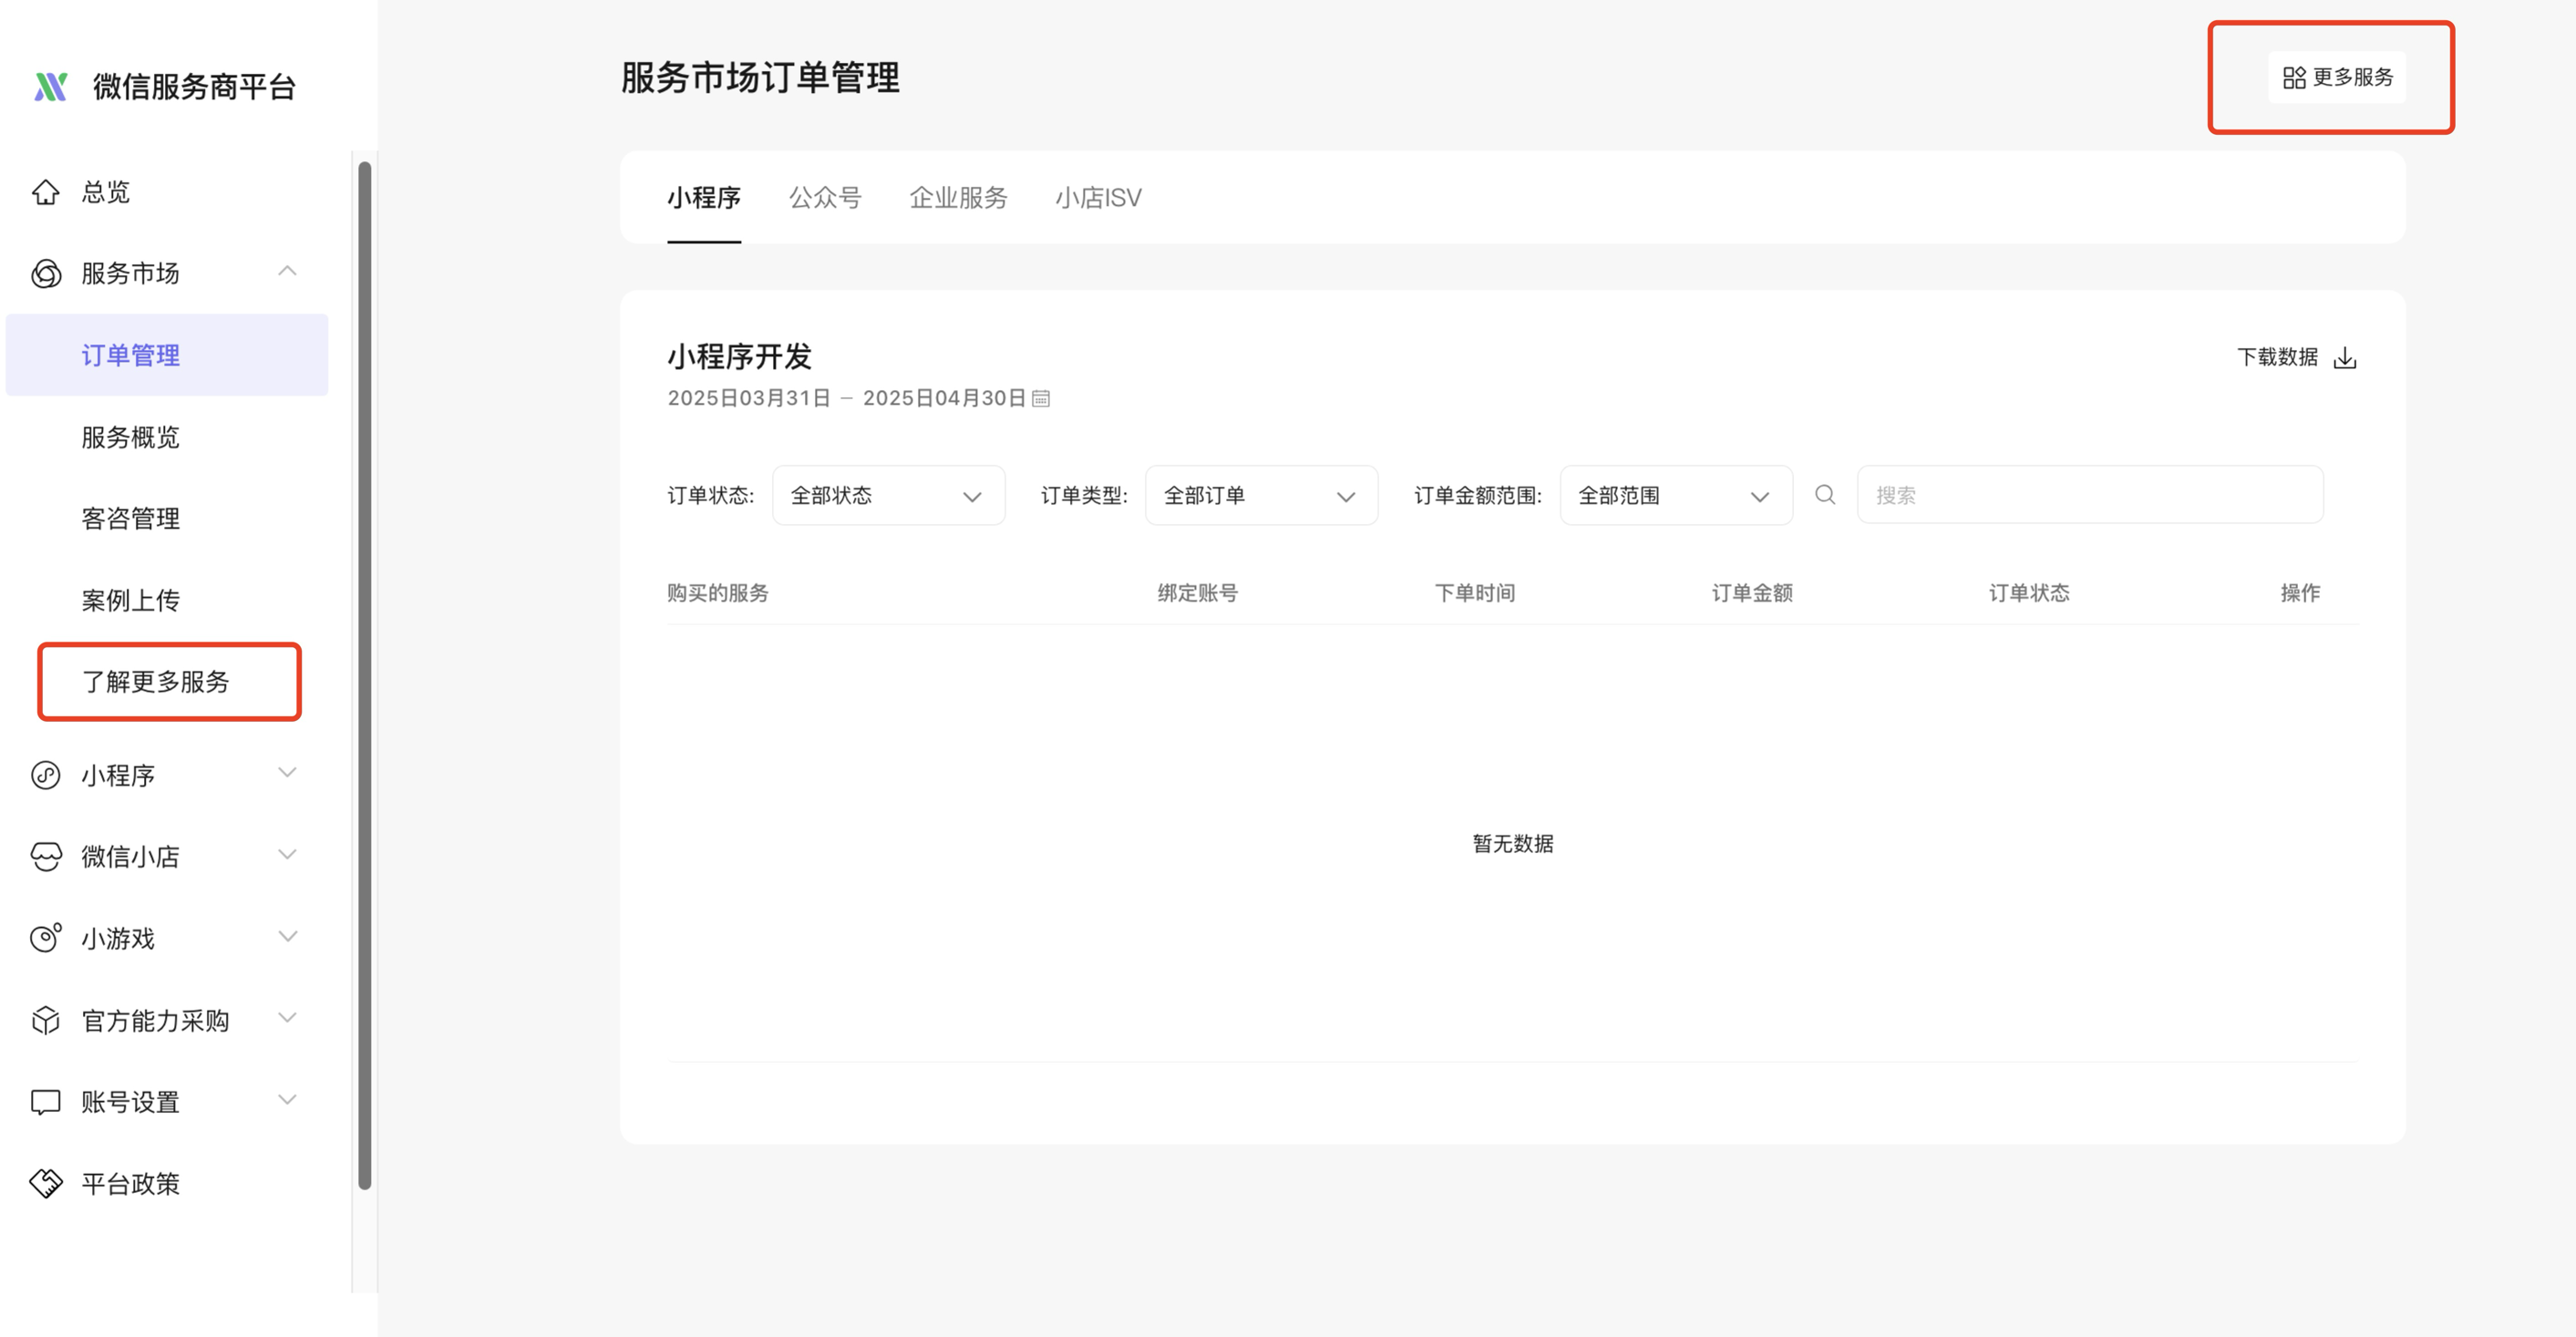The width and height of the screenshot is (2576, 1337).
Task: Switch to the 企业服务 tab
Action: click(x=958, y=198)
